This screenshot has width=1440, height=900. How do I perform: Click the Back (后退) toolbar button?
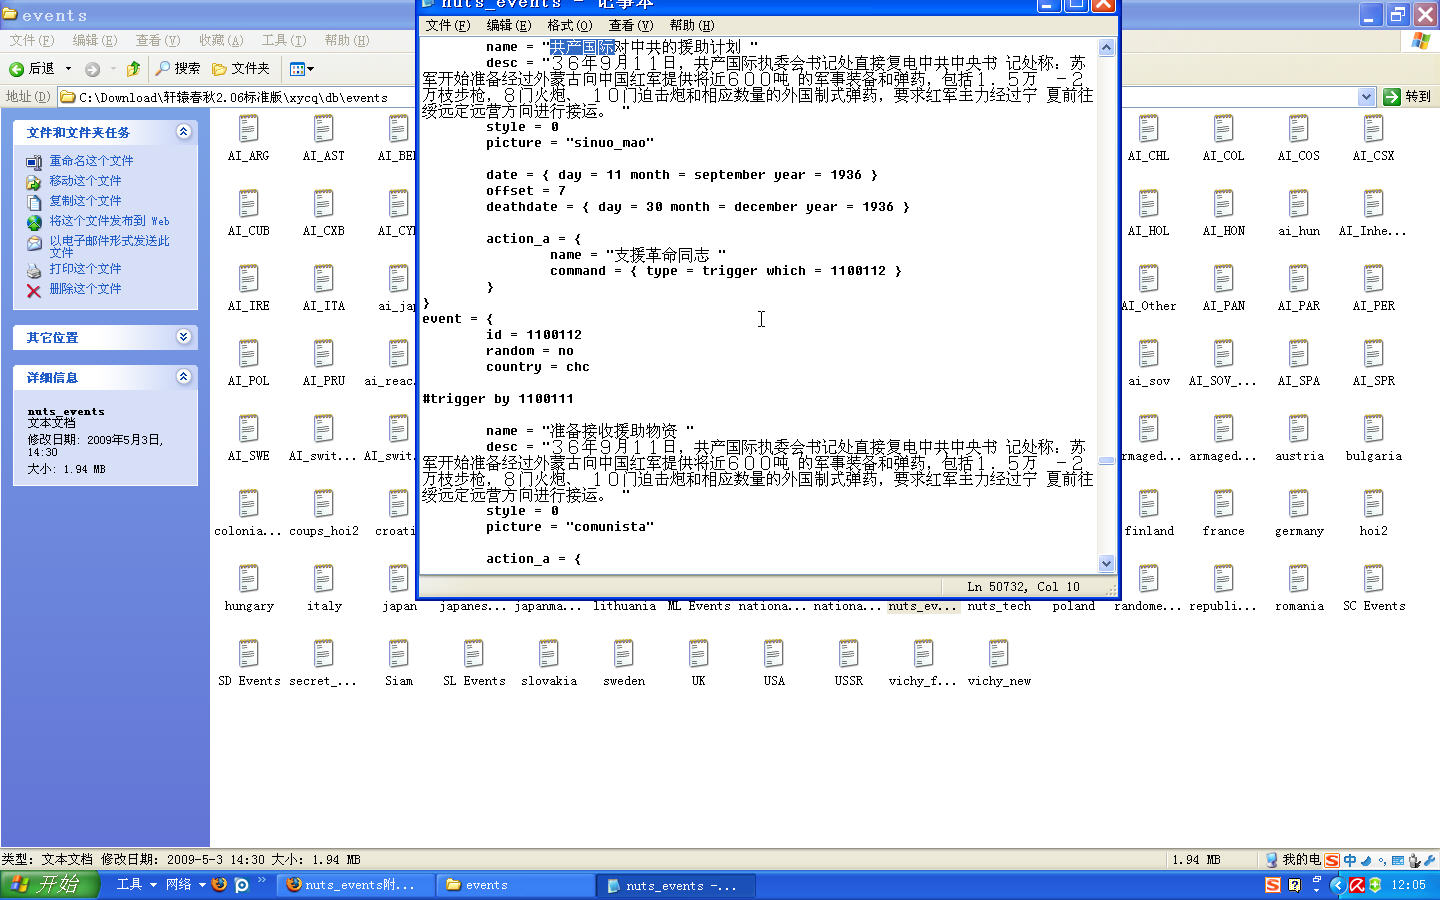(32, 69)
